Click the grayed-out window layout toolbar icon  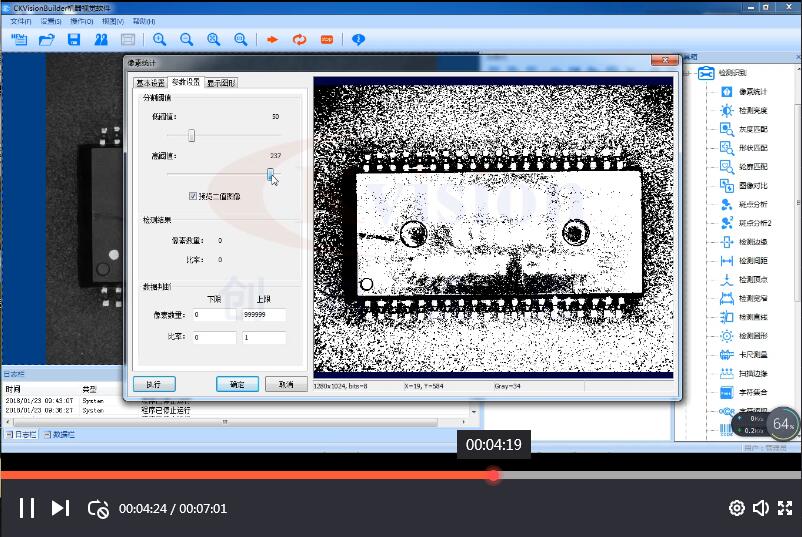coord(128,39)
